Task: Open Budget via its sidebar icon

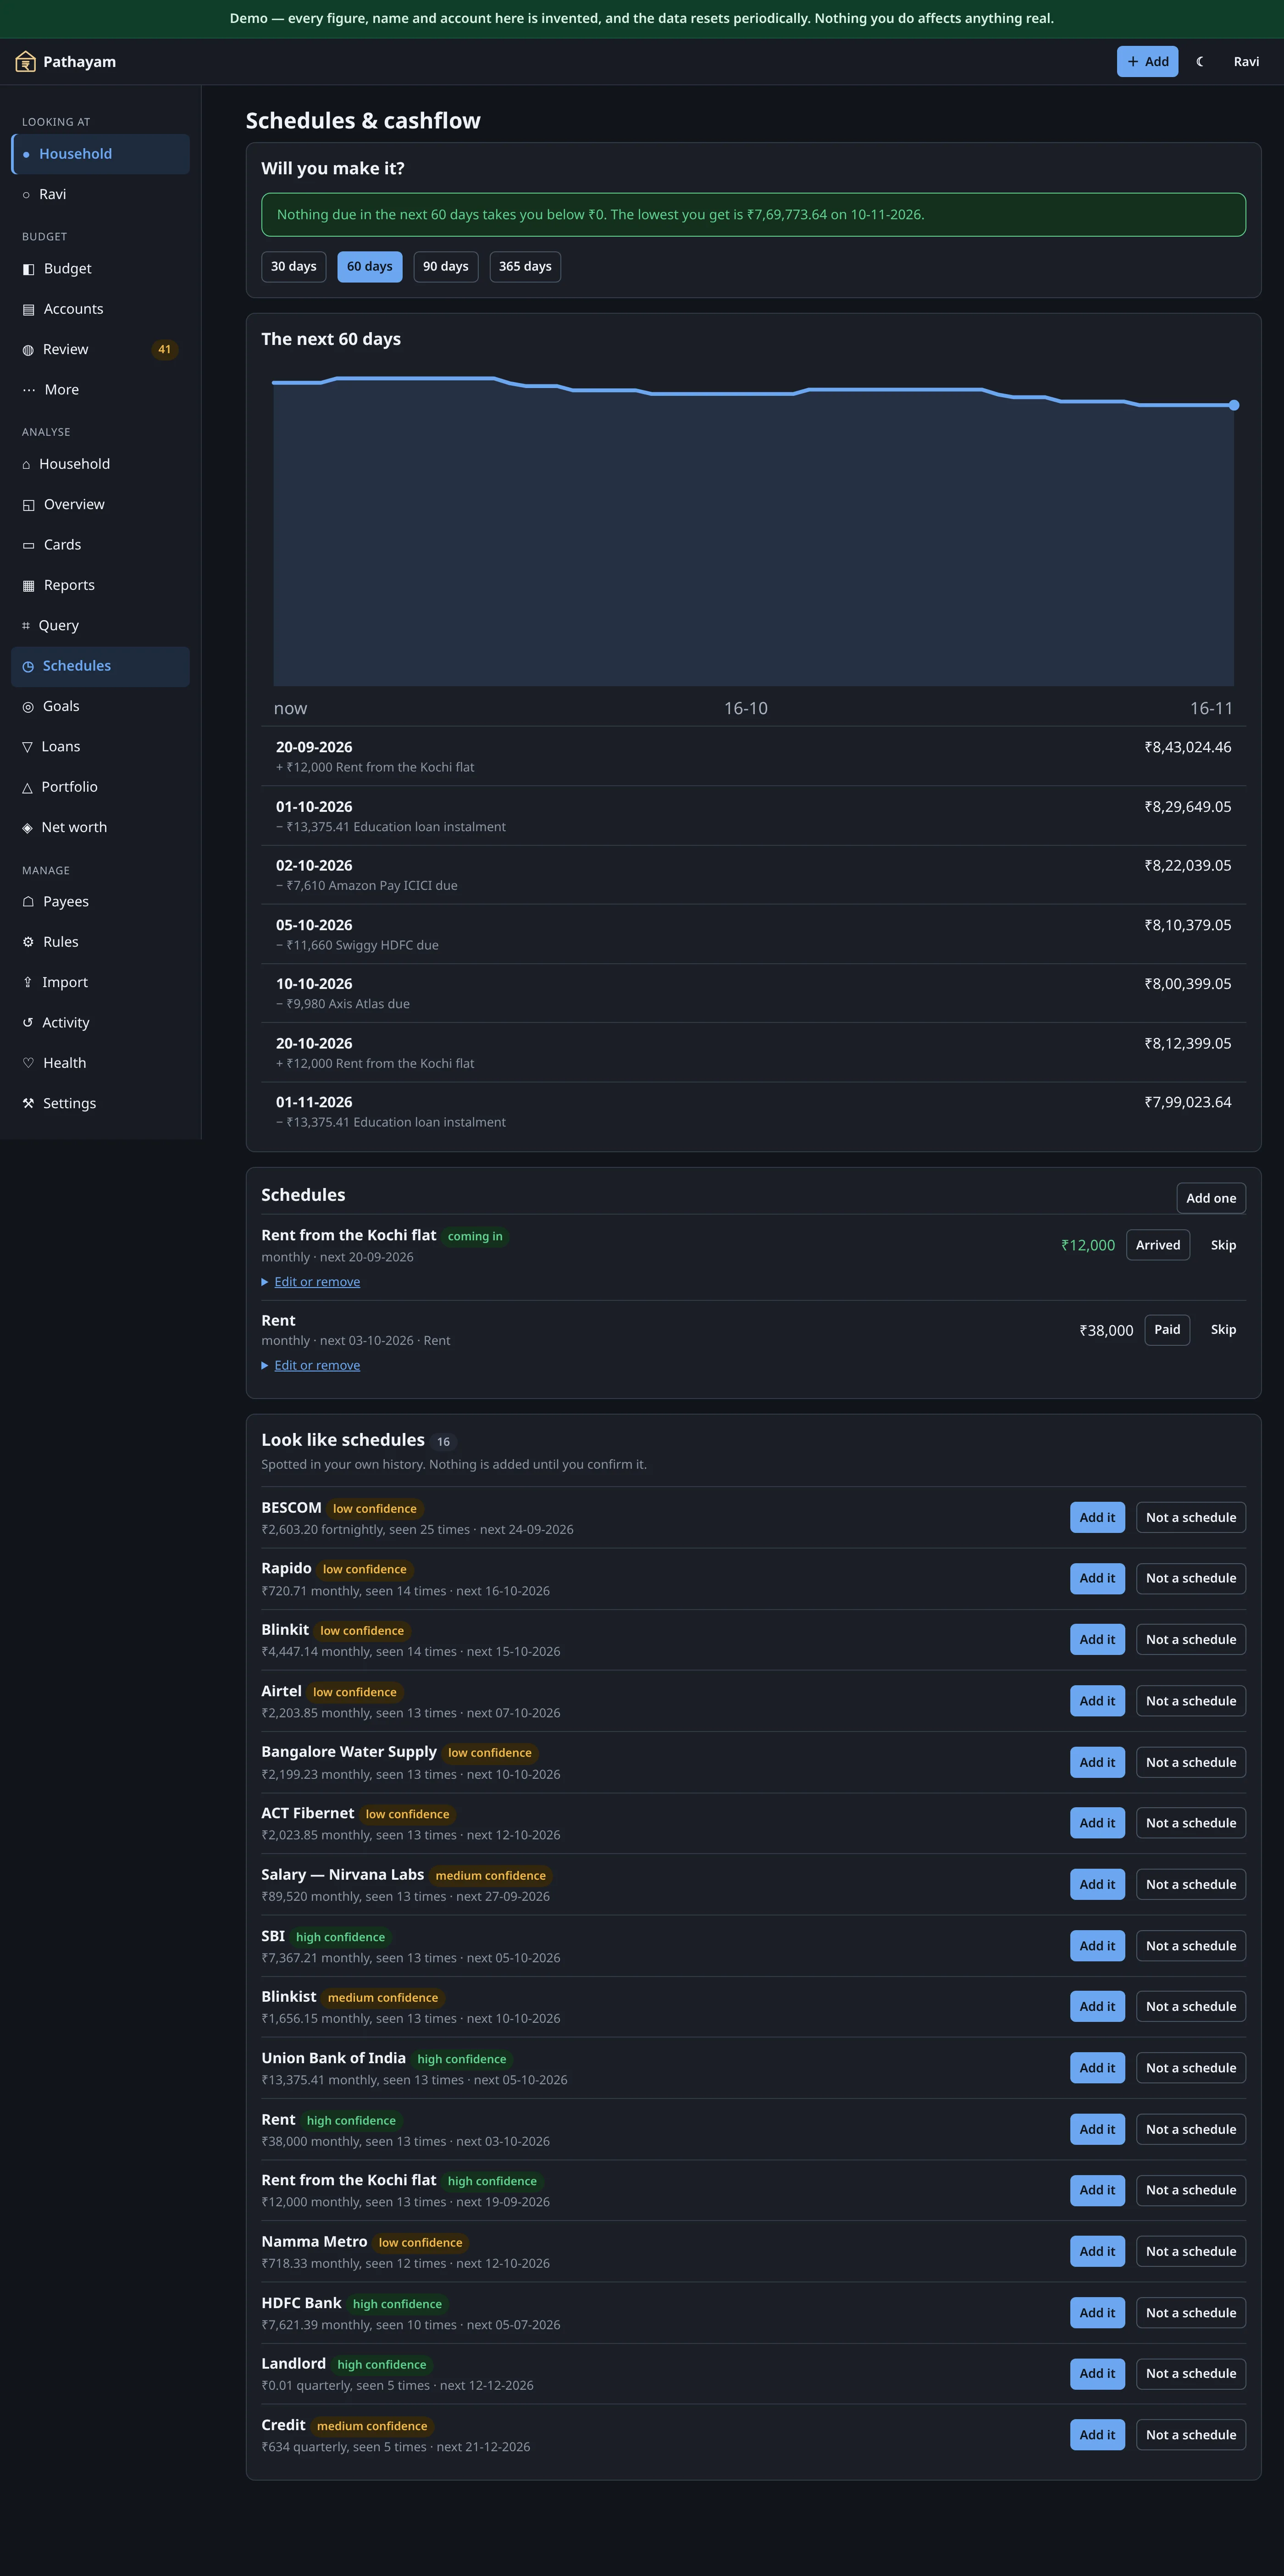Action: point(28,269)
